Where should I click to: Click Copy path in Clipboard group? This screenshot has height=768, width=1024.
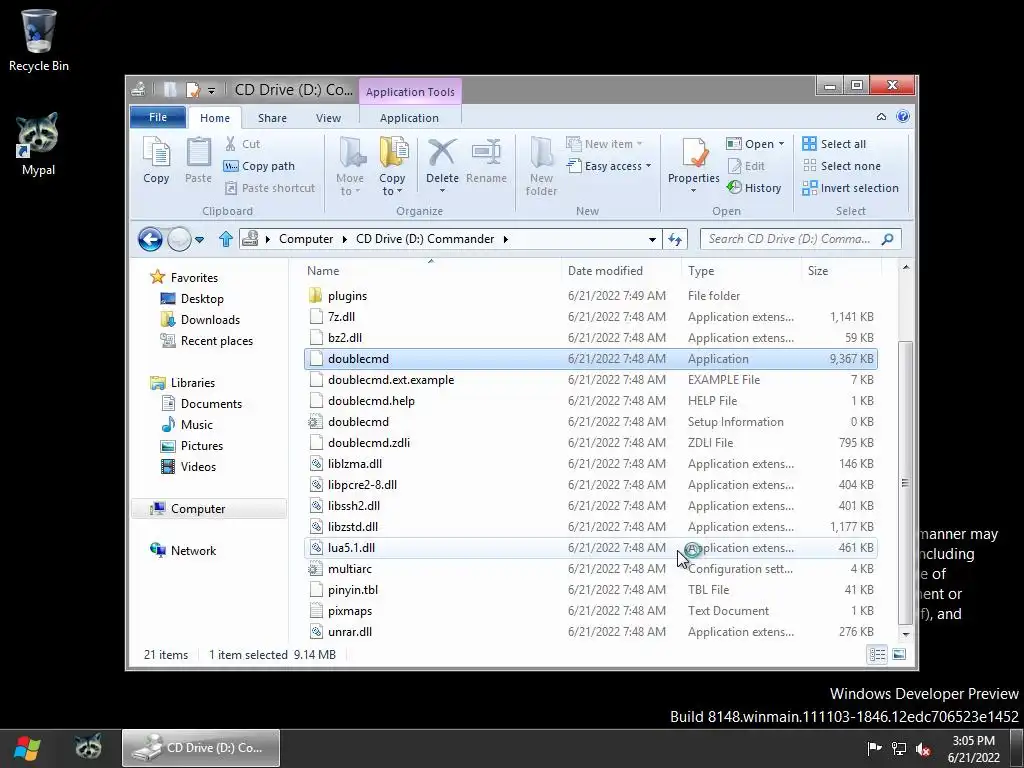pos(259,166)
